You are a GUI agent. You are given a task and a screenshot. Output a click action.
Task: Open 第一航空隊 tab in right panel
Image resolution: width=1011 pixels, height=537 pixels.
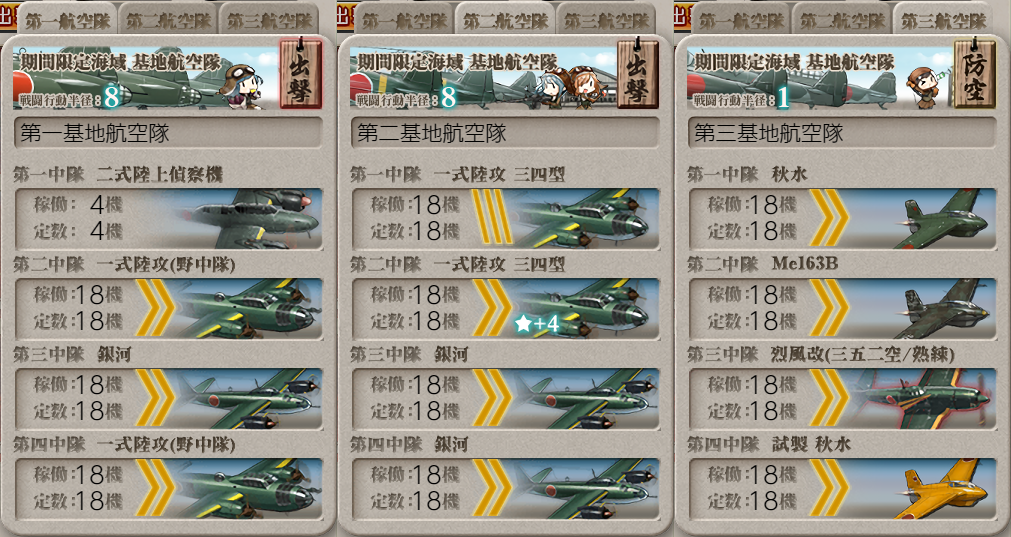tap(741, 20)
